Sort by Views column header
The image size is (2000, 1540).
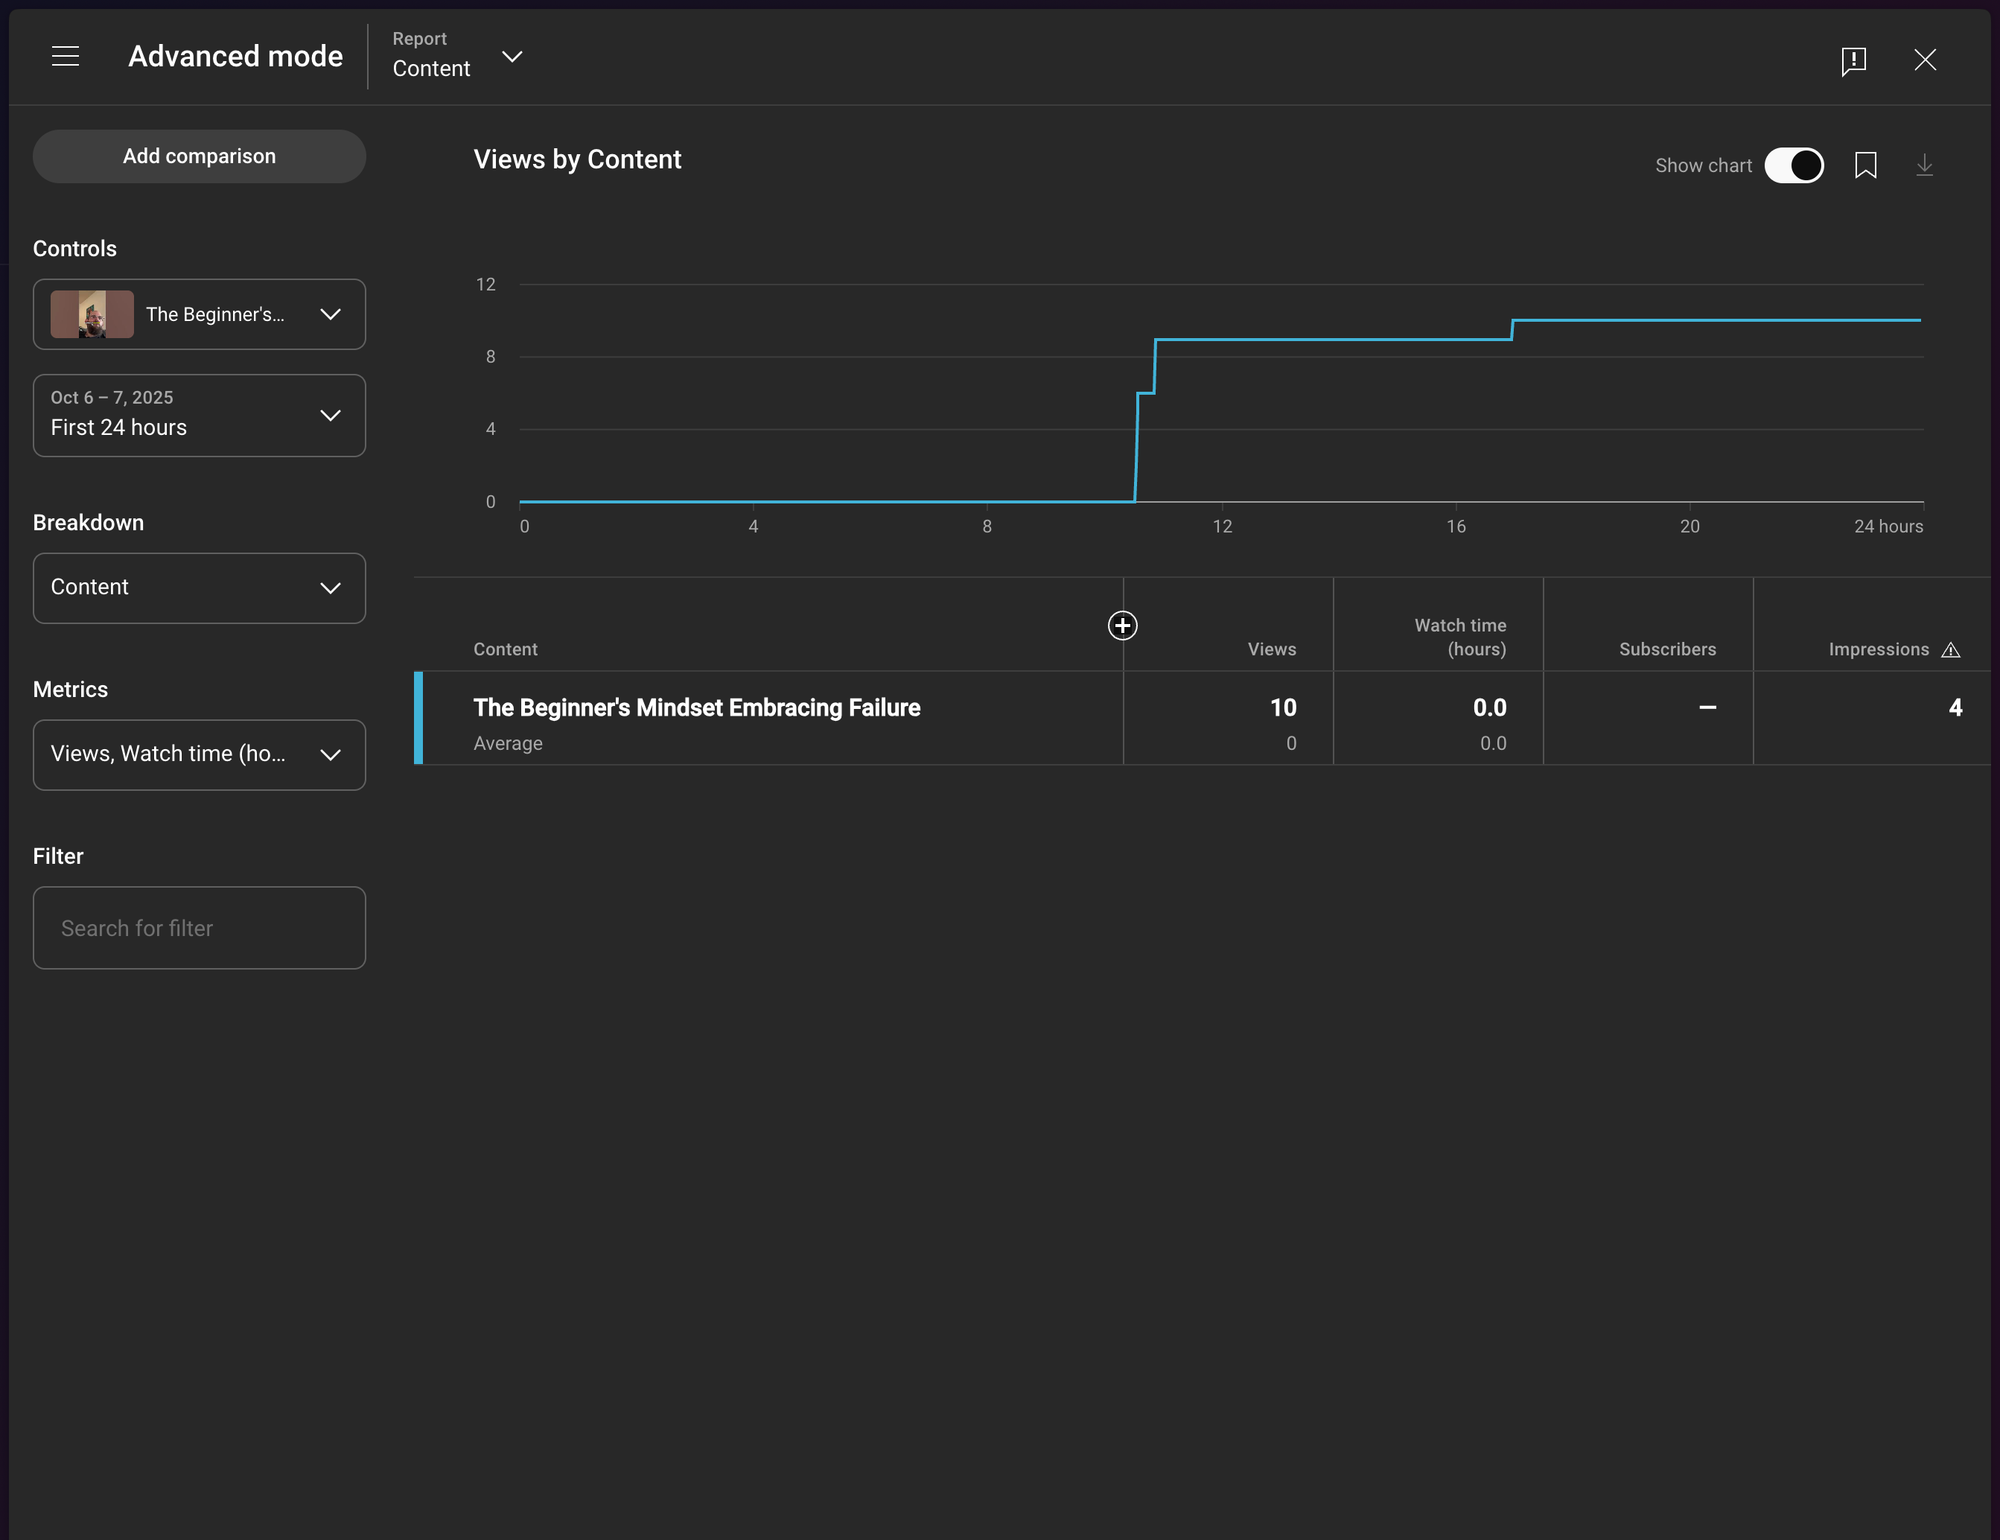point(1271,650)
